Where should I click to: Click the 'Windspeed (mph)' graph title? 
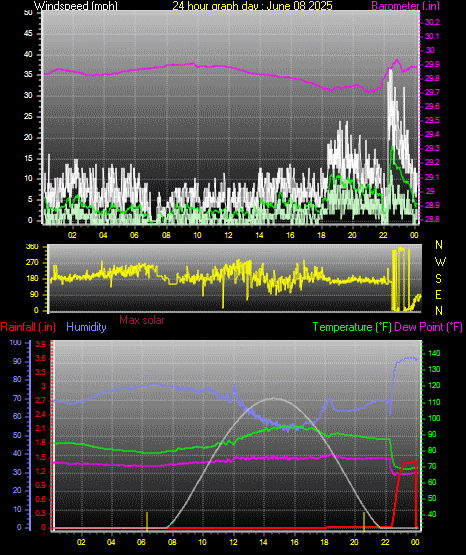pyautogui.click(x=76, y=6)
